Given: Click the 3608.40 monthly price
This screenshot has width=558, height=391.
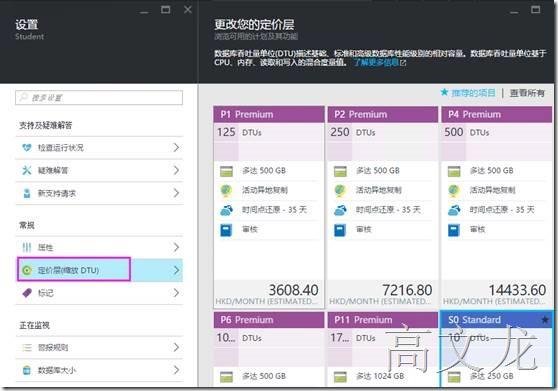Looking at the screenshot, I should tap(293, 290).
